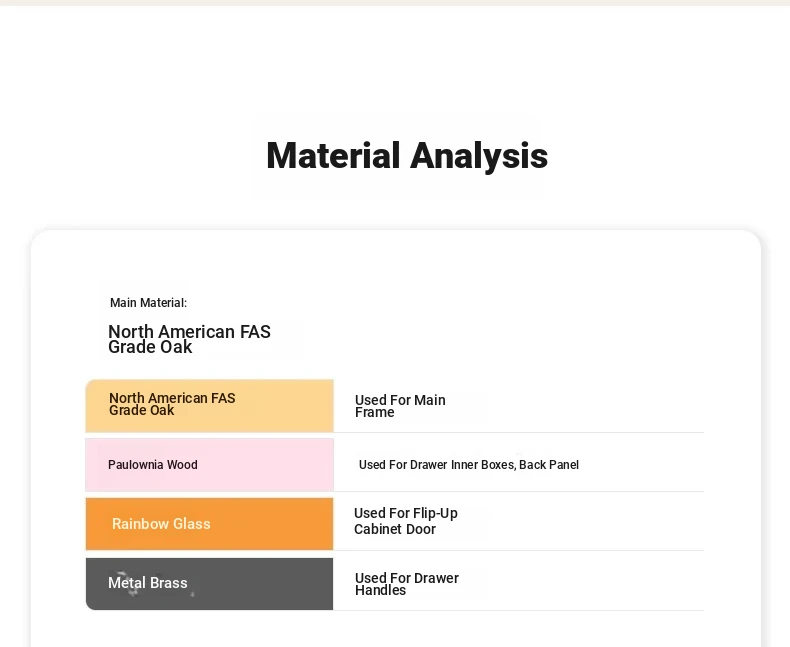Click the word Material in the title
The width and height of the screenshot is (790, 647).
(x=333, y=156)
